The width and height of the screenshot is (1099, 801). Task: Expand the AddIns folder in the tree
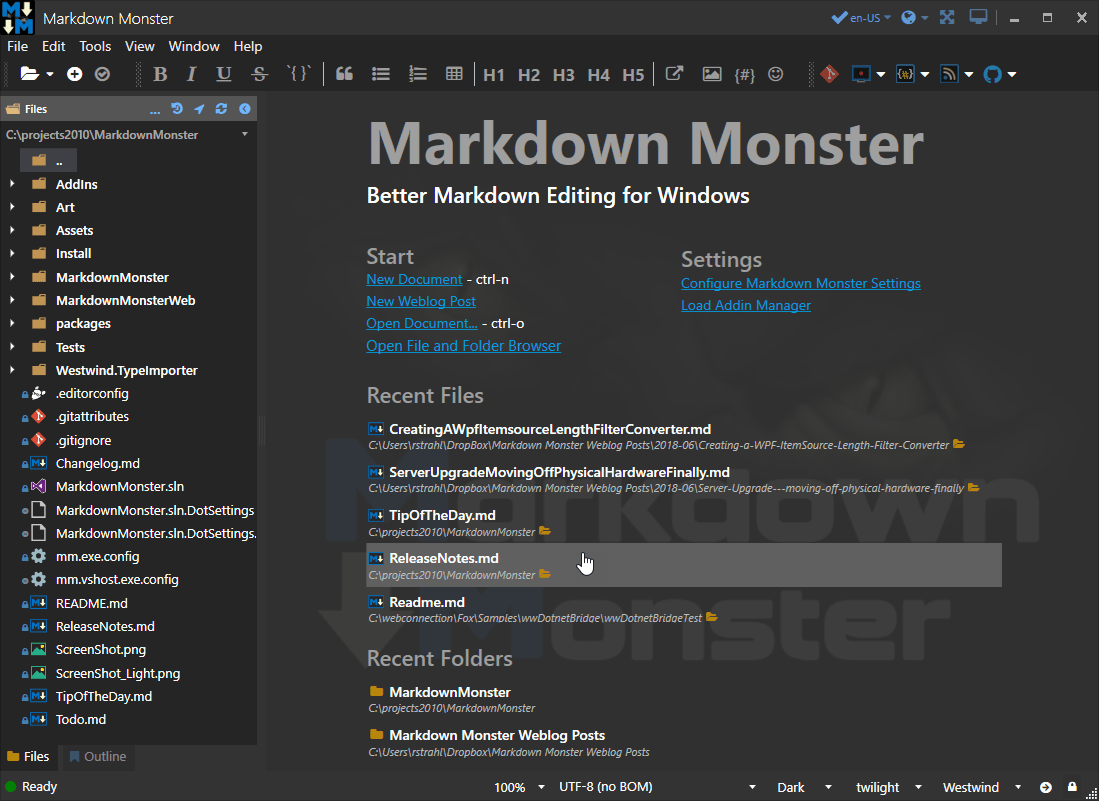10,184
